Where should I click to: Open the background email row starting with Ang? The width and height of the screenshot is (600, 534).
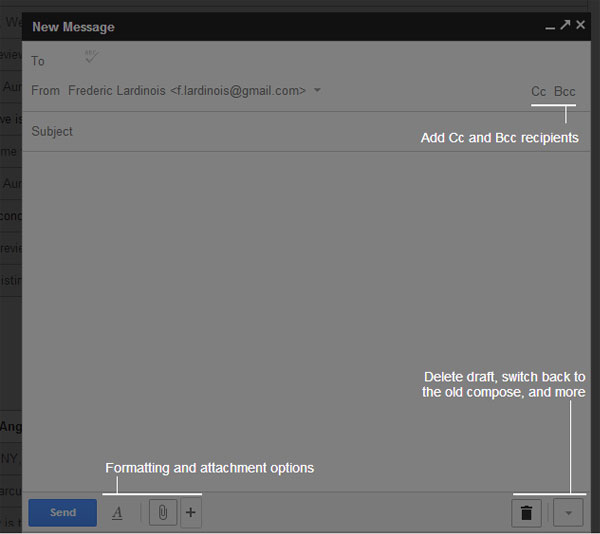pos(11,427)
